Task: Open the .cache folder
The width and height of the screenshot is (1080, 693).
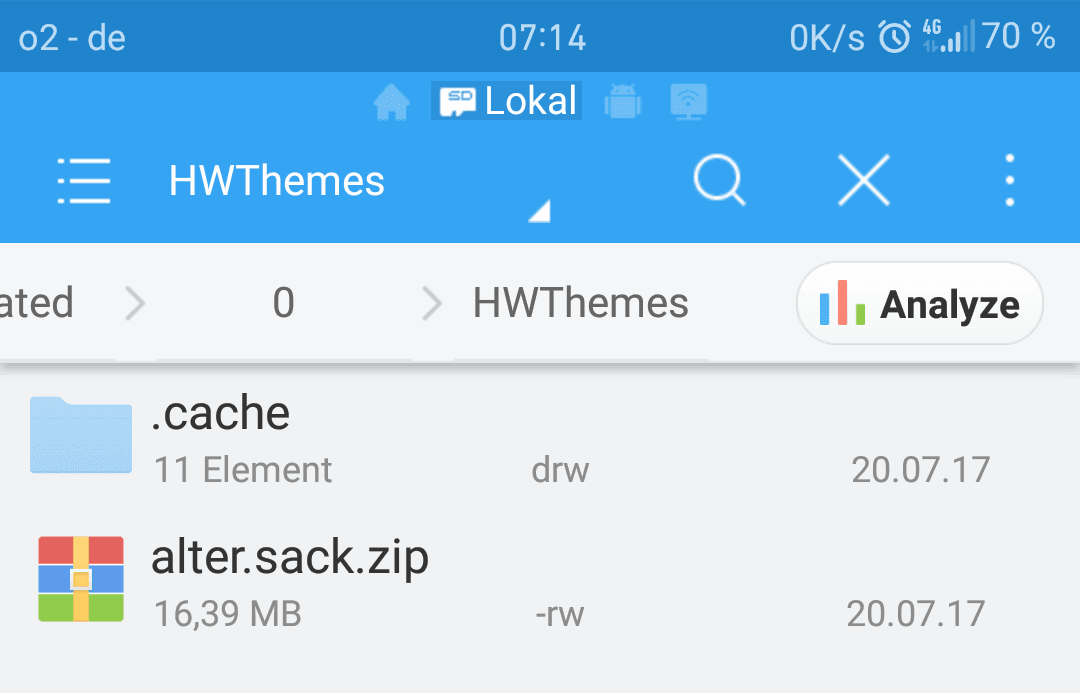Action: [540, 437]
